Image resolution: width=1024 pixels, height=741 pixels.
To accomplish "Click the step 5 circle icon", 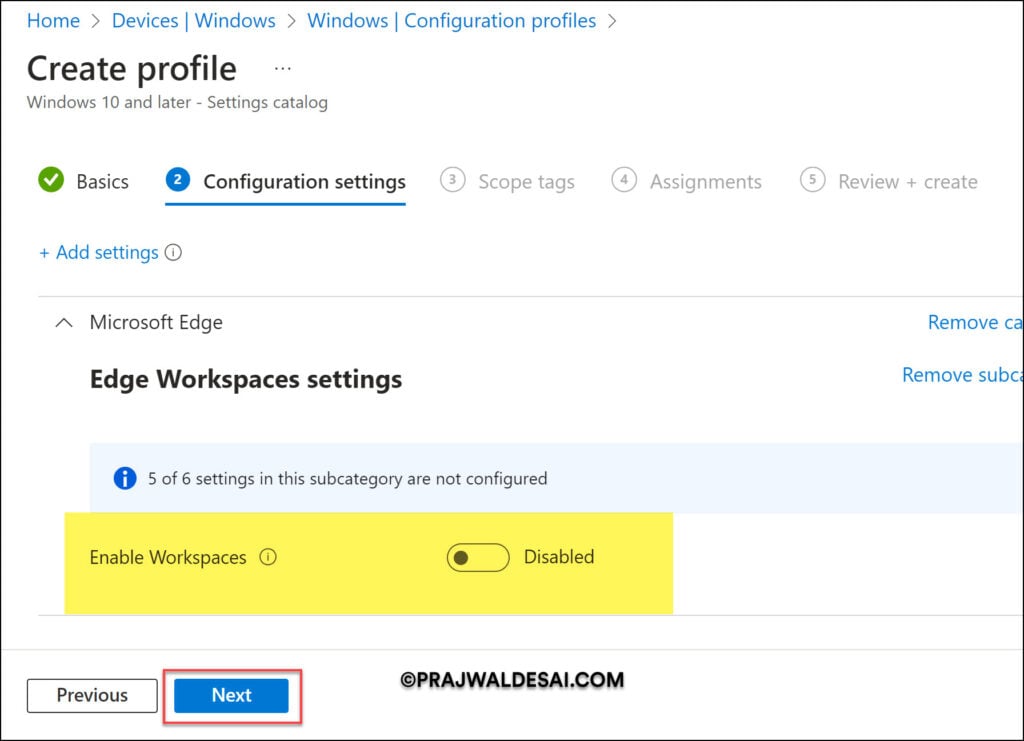I will 812,180.
